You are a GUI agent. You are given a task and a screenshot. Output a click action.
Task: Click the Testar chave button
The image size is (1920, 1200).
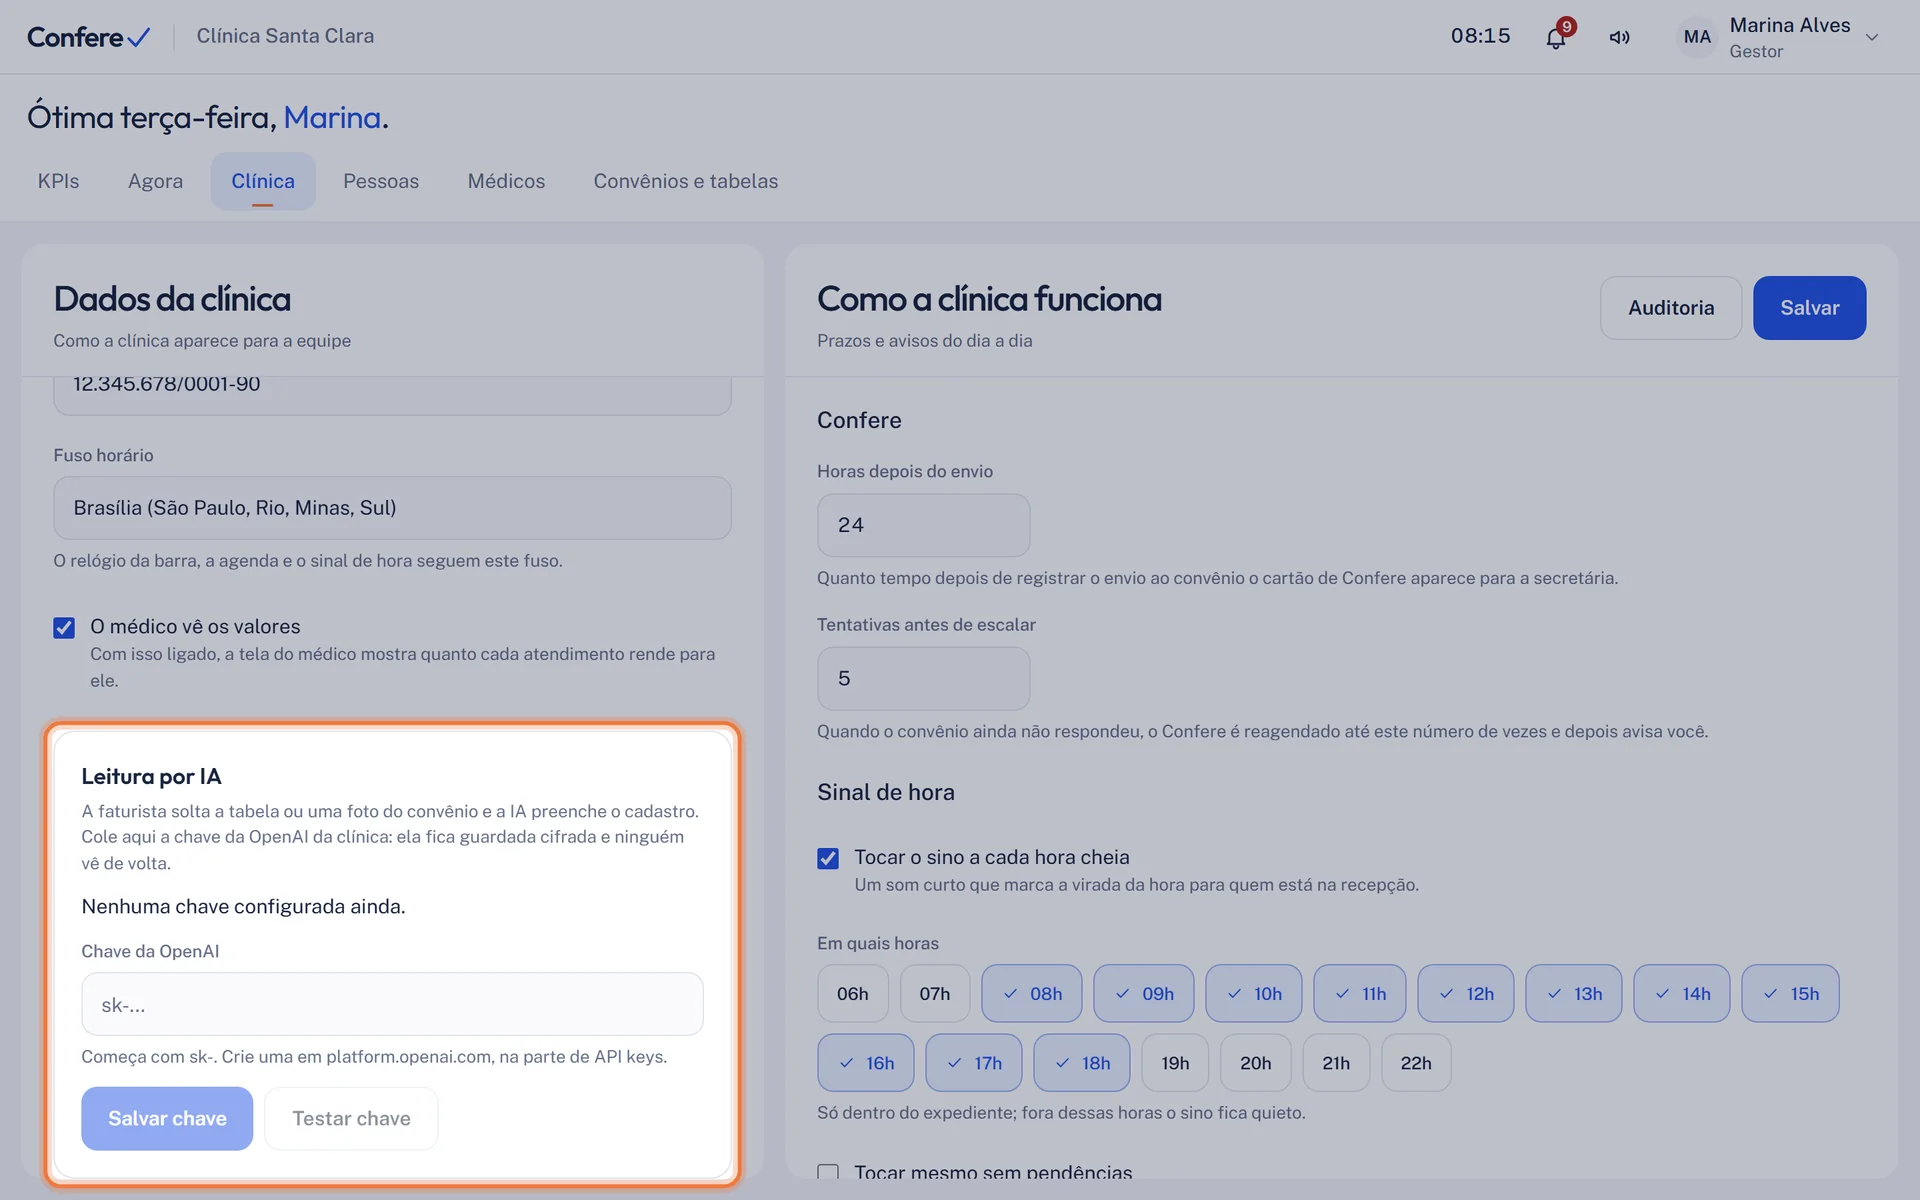pos(351,1118)
